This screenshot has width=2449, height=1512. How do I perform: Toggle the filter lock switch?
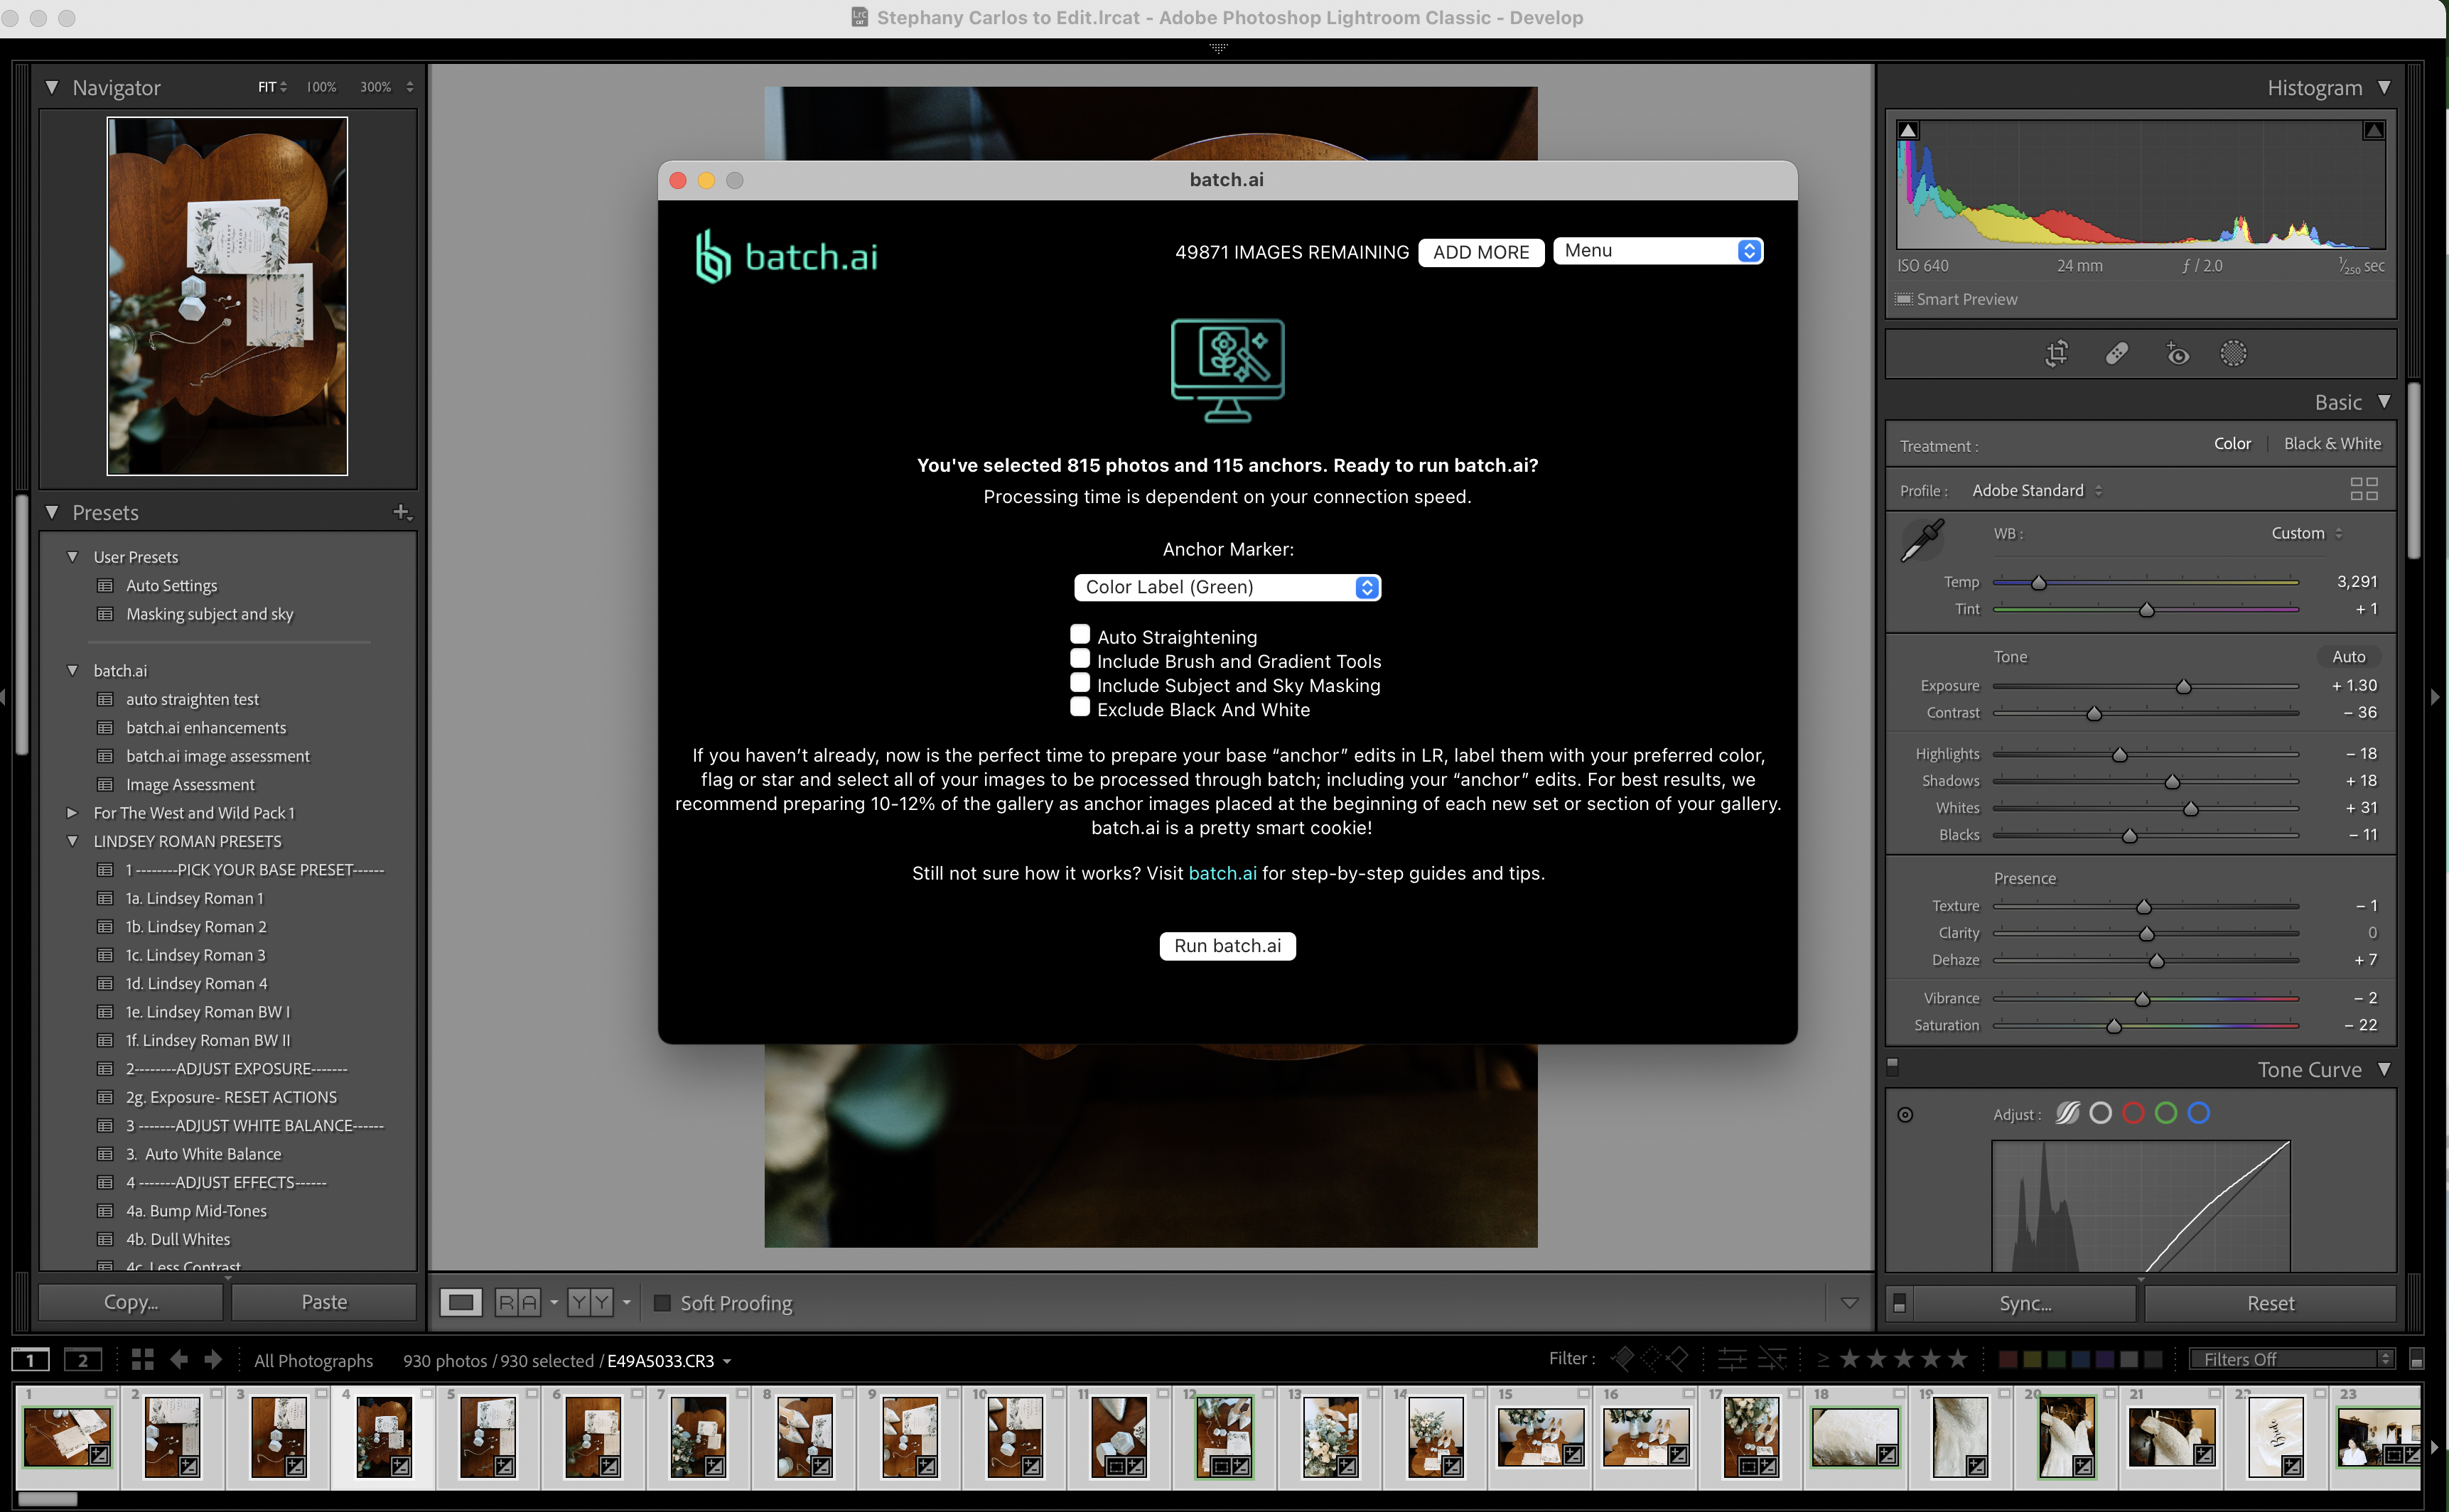(x=2416, y=1359)
